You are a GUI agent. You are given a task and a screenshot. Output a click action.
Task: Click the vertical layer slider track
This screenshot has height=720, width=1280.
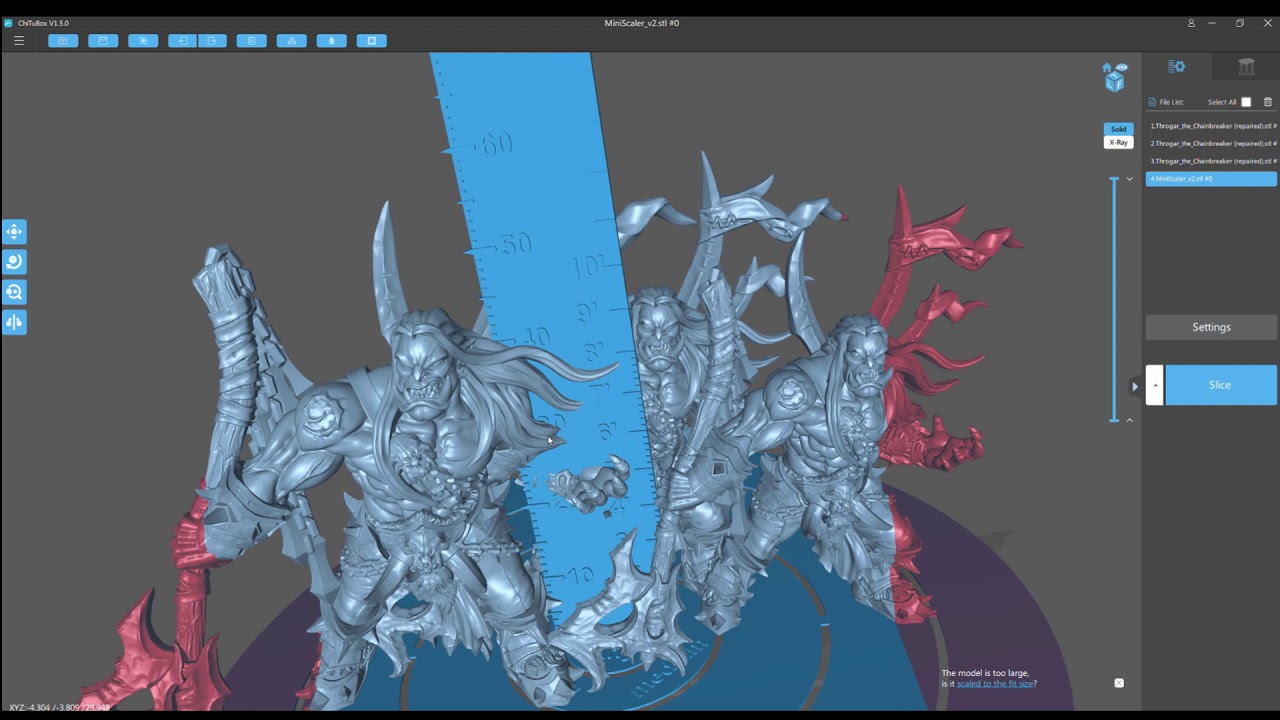click(1114, 299)
